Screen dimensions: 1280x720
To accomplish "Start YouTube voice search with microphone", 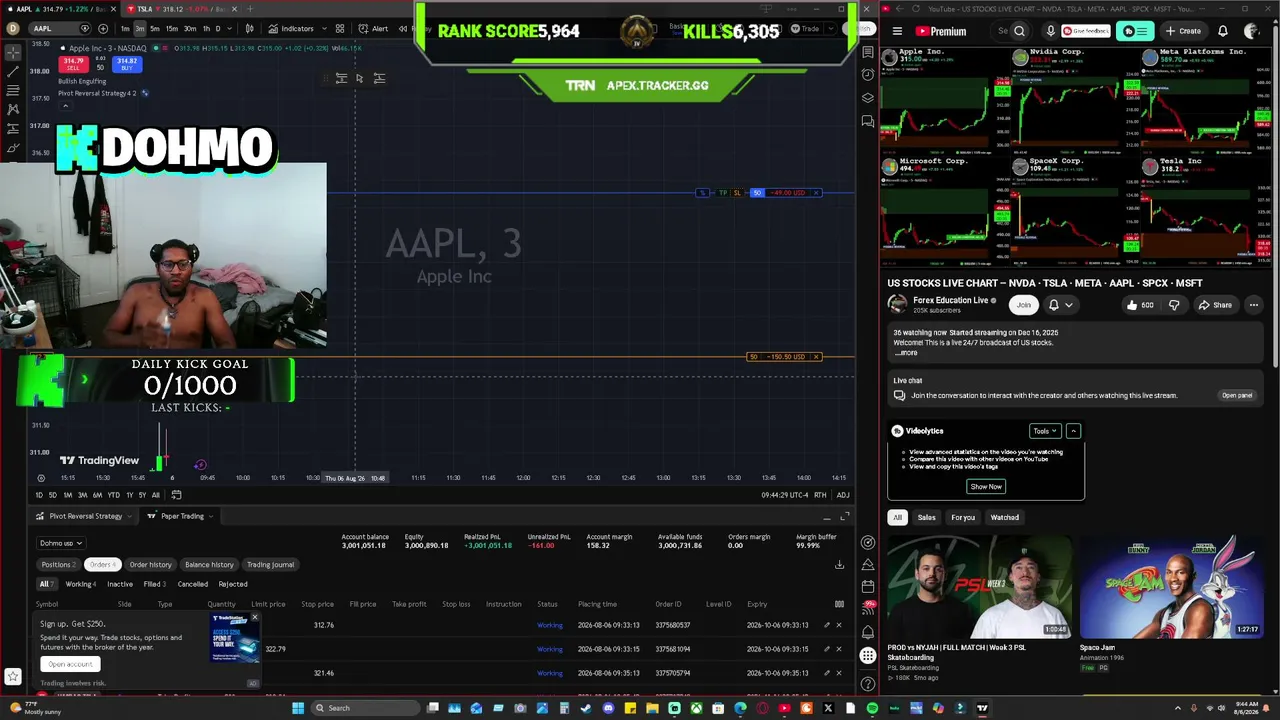I will coord(1050,31).
